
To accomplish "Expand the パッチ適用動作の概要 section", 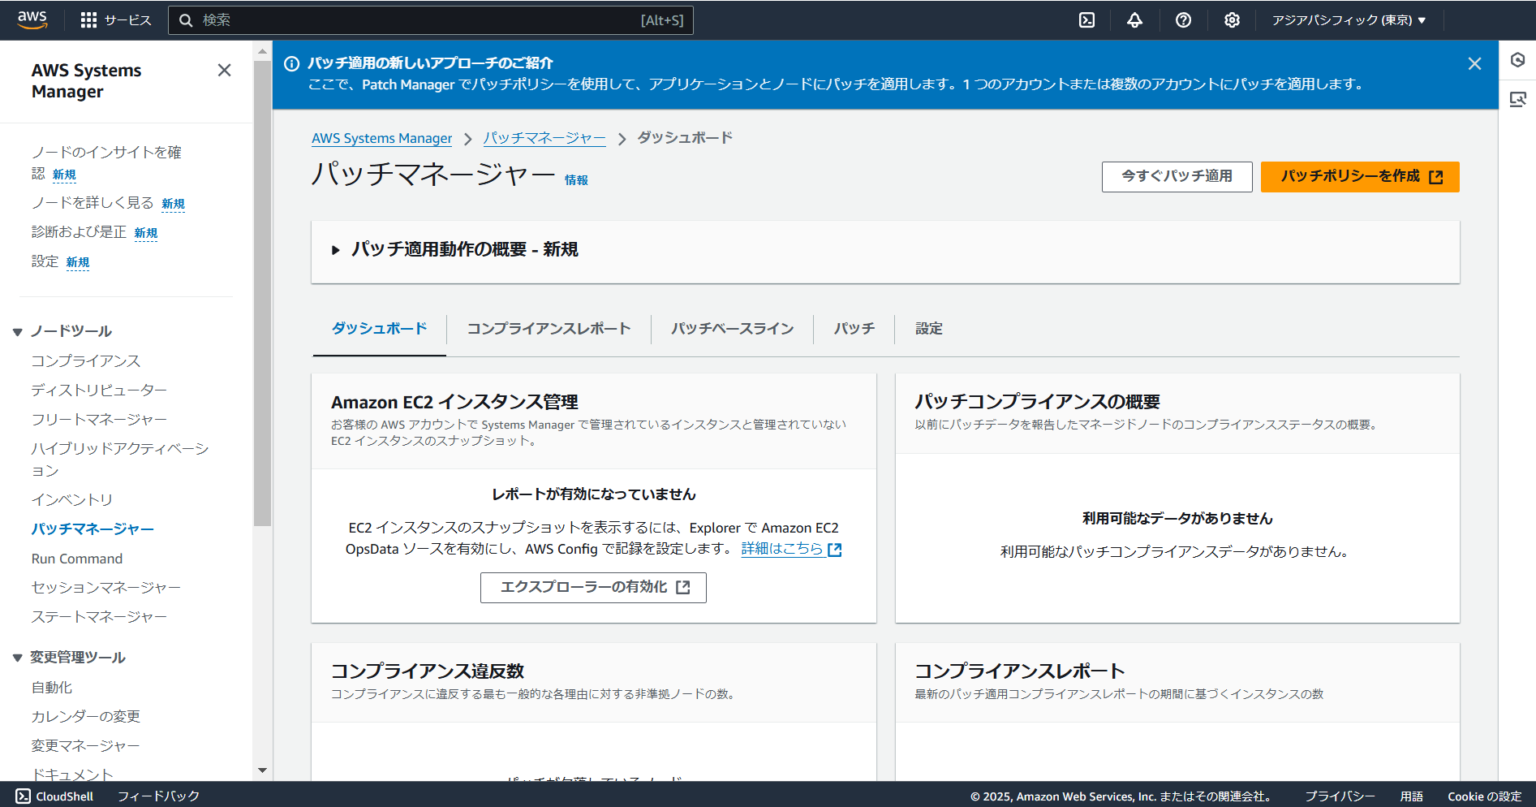I will pyautogui.click(x=336, y=250).
